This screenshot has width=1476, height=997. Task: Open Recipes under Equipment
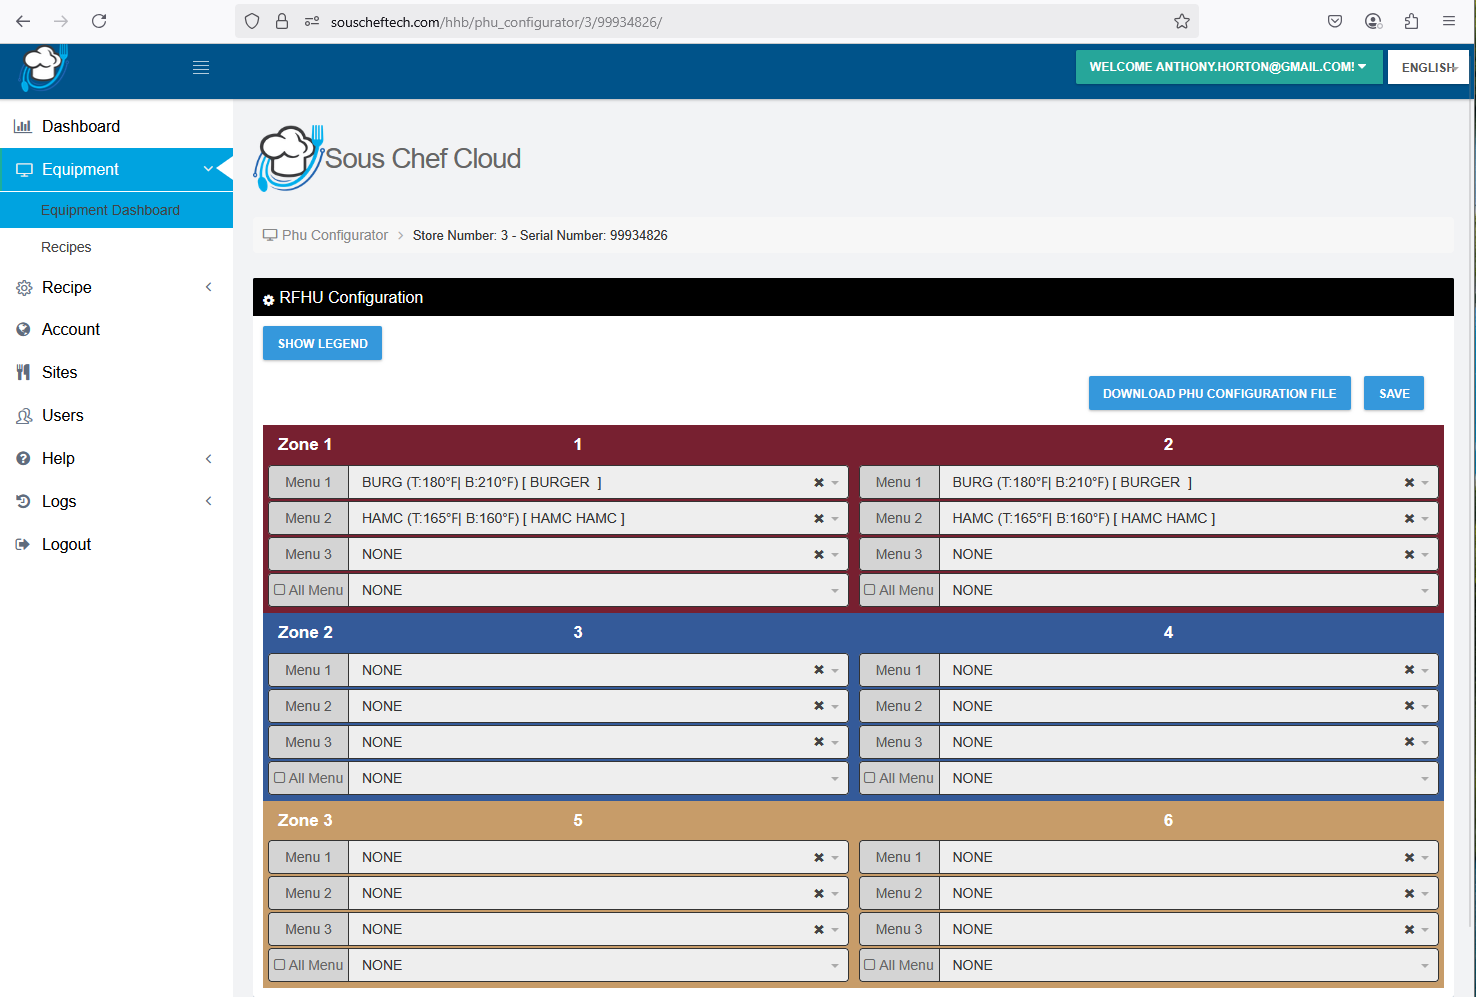pyautogui.click(x=66, y=247)
